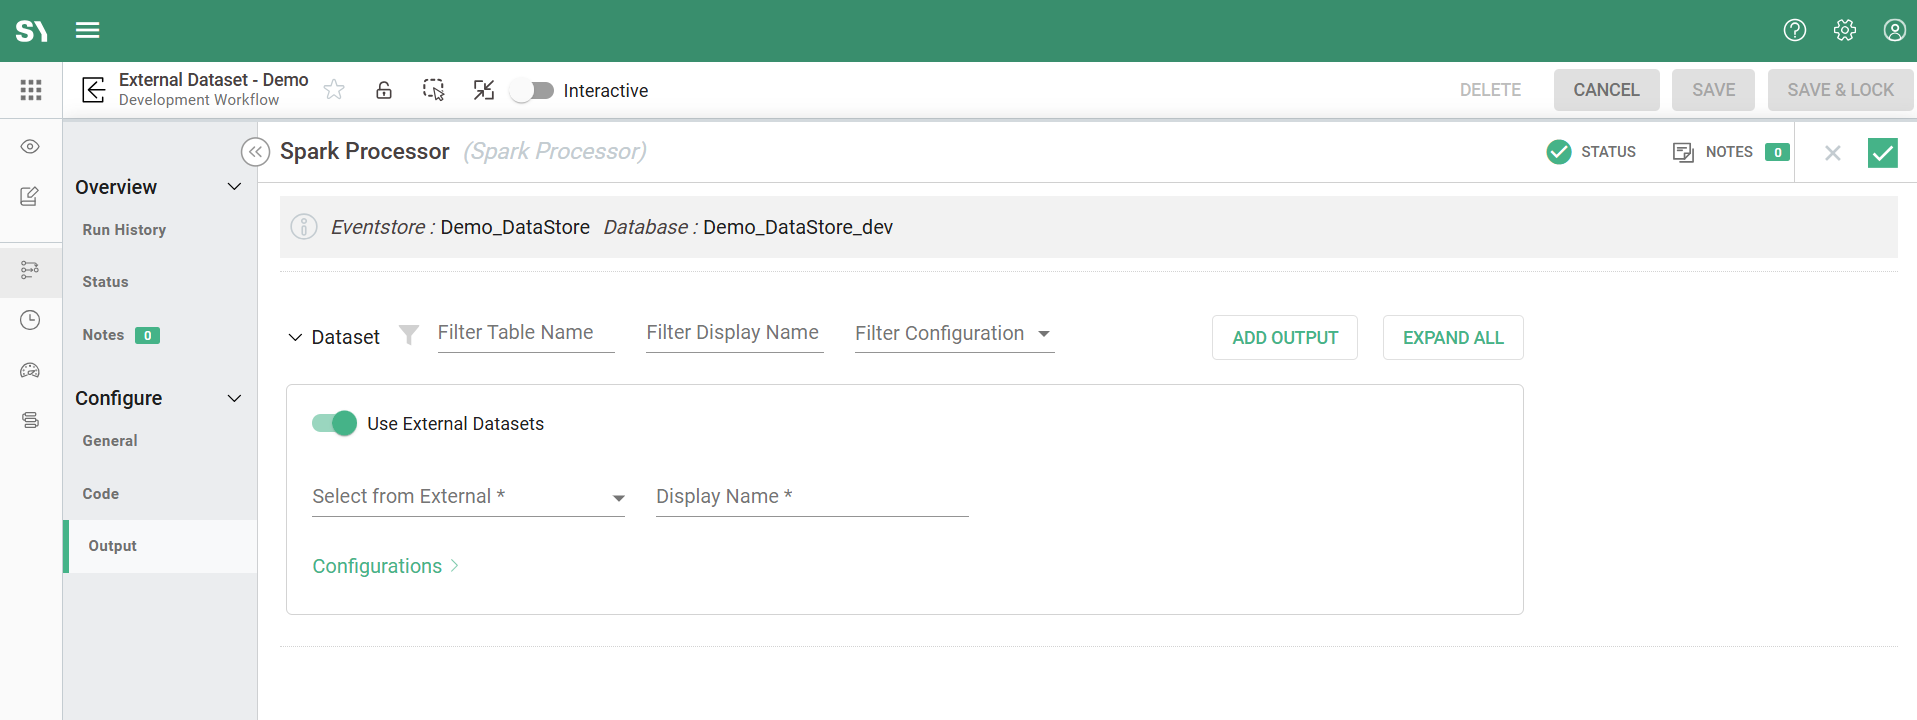
Task: Disable the Use External Datasets switch
Action: (x=334, y=423)
